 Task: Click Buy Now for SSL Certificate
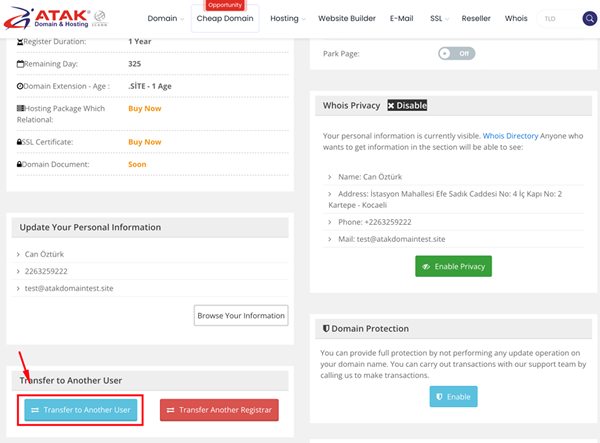(x=145, y=142)
